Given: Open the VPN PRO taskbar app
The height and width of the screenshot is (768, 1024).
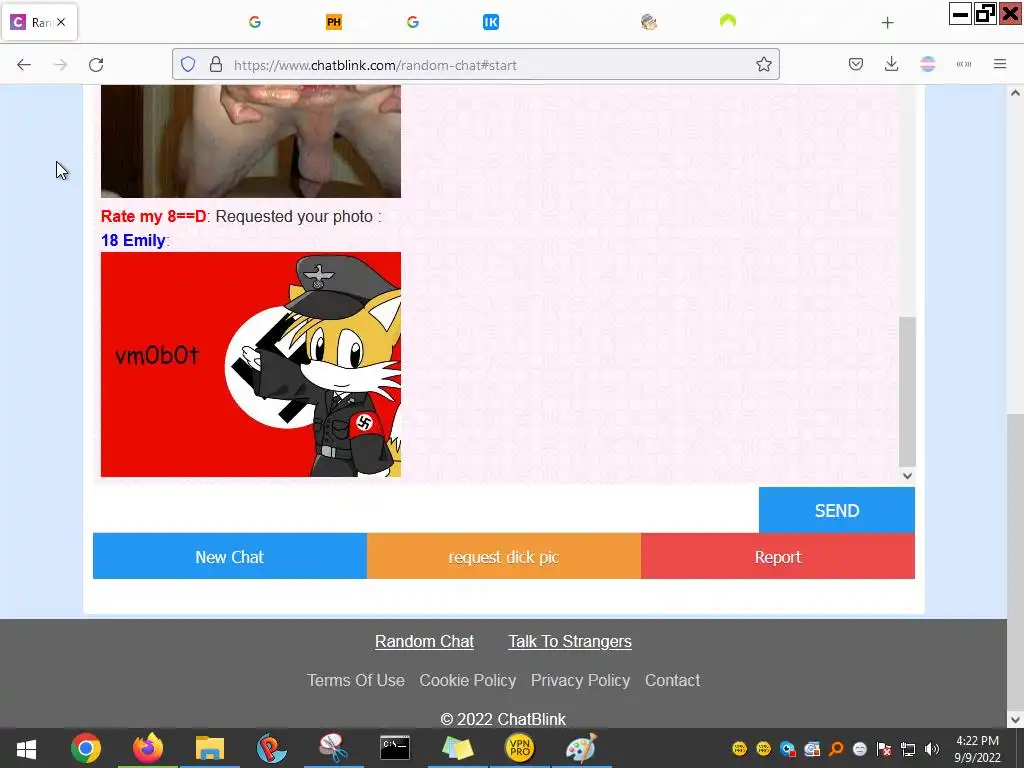Looking at the screenshot, I should click(519, 748).
